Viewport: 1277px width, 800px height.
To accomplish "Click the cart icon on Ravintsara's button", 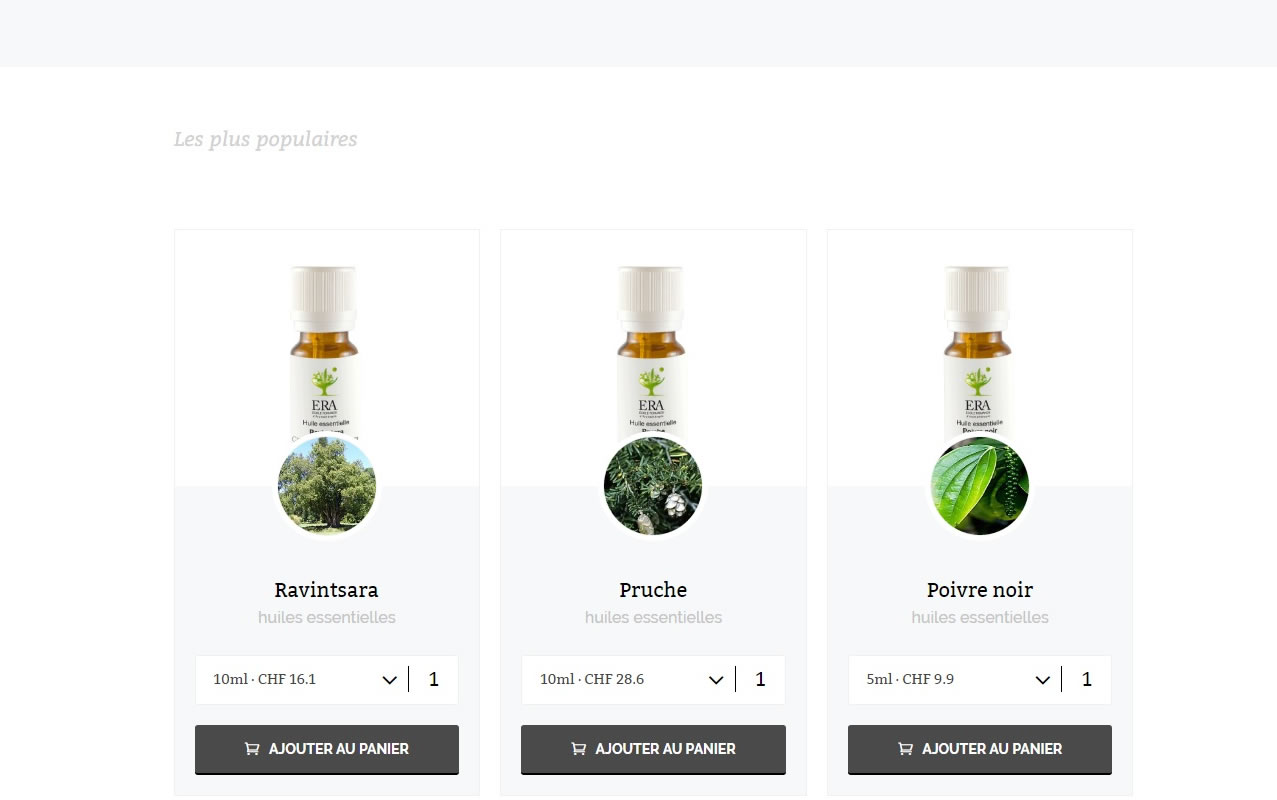I will coord(252,748).
